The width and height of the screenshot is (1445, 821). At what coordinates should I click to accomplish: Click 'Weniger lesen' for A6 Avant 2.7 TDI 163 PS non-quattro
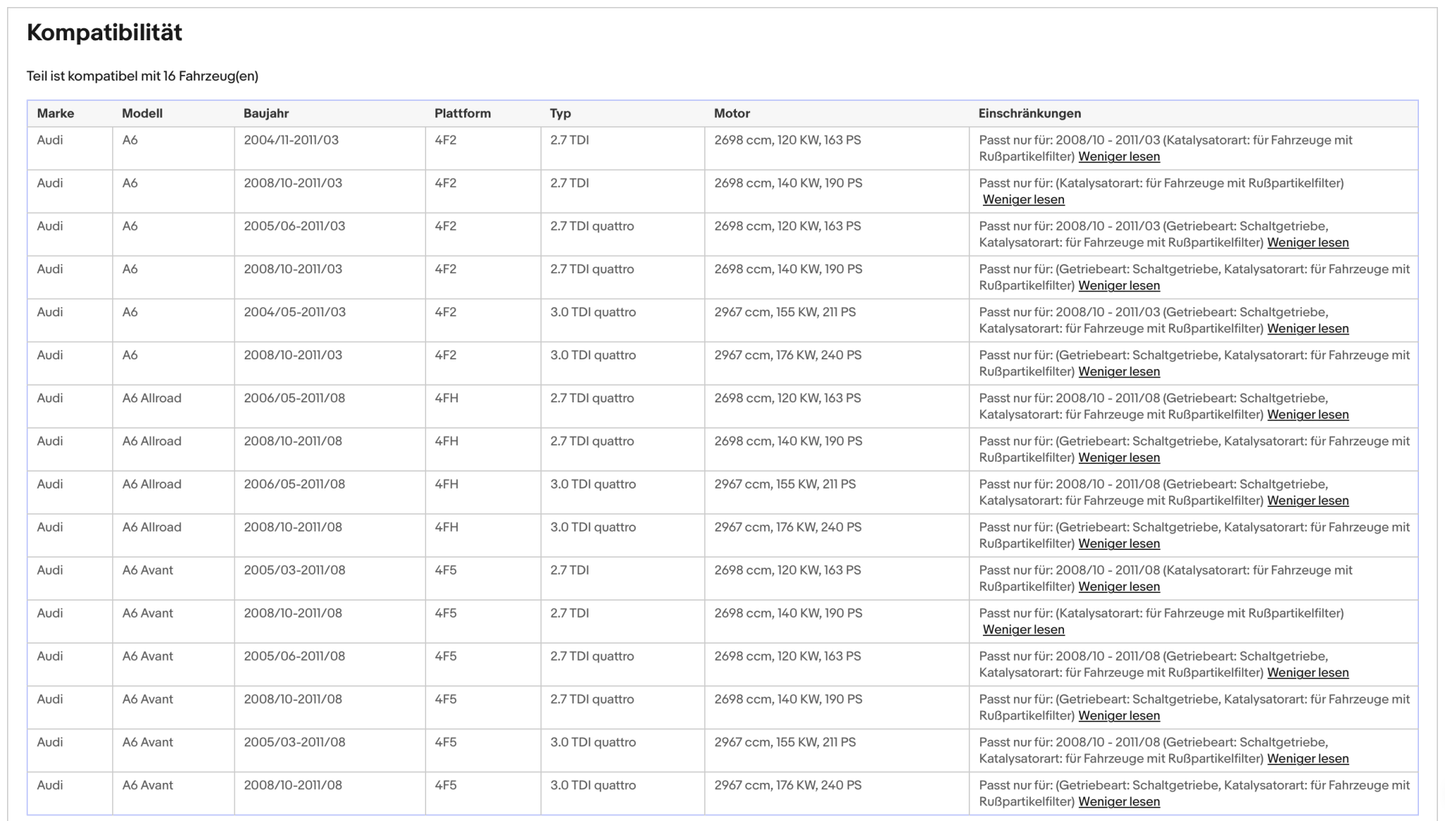tap(1118, 587)
